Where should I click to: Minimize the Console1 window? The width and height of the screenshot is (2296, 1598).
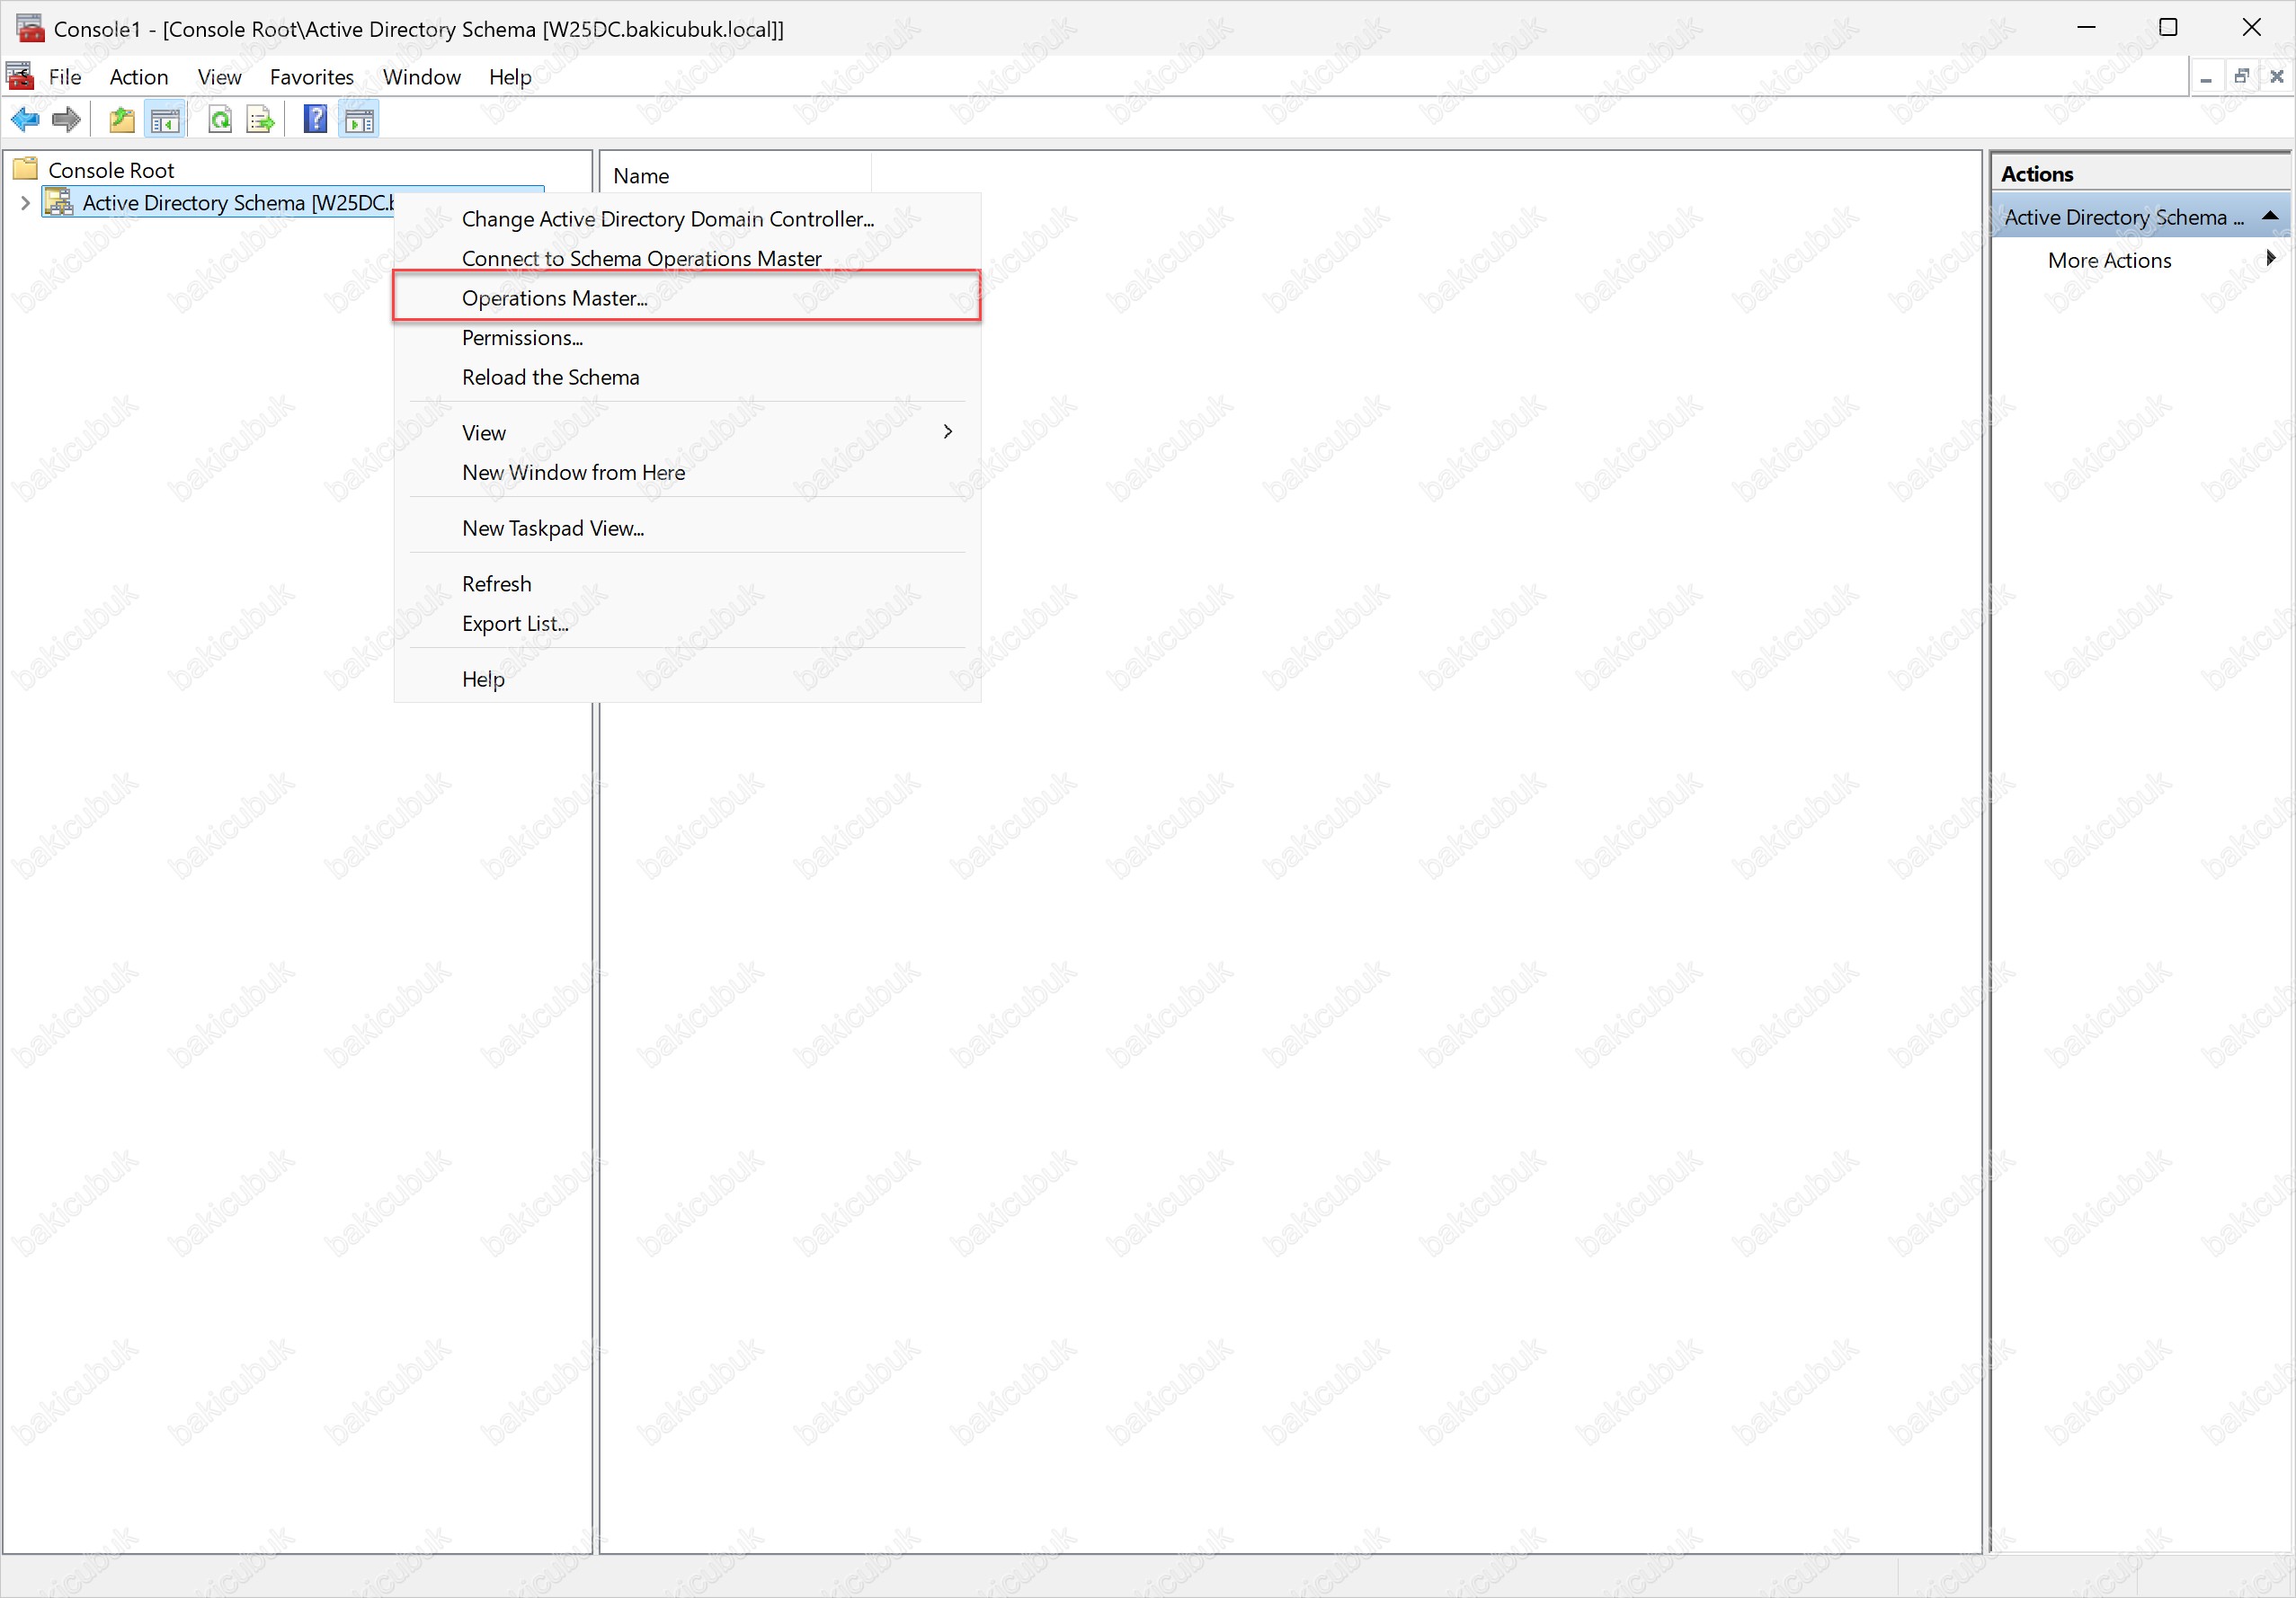pyautogui.click(x=2086, y=27)
